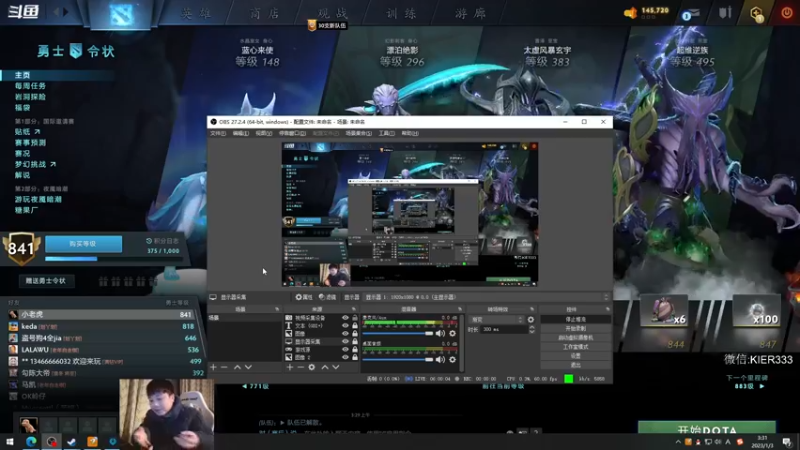Image resolution: width=800 pixels, height=450 pixels.
Task: Open the Tools menu in OBS
Action: click(x=387, y=133)
